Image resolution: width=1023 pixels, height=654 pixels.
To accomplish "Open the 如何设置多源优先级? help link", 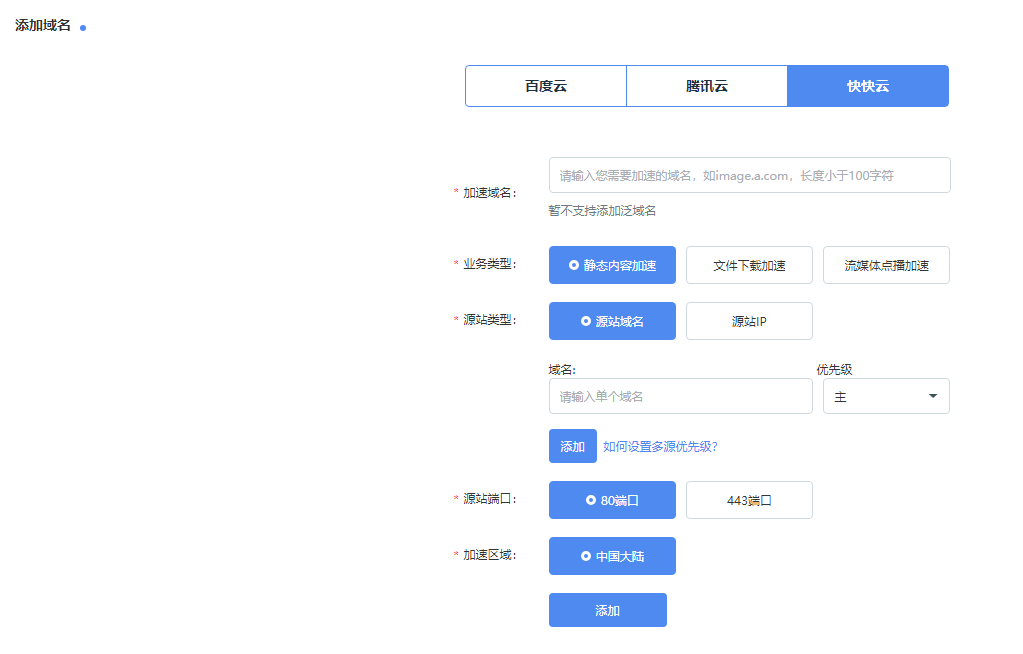I will pyautogui.click(x=660, y=447).
